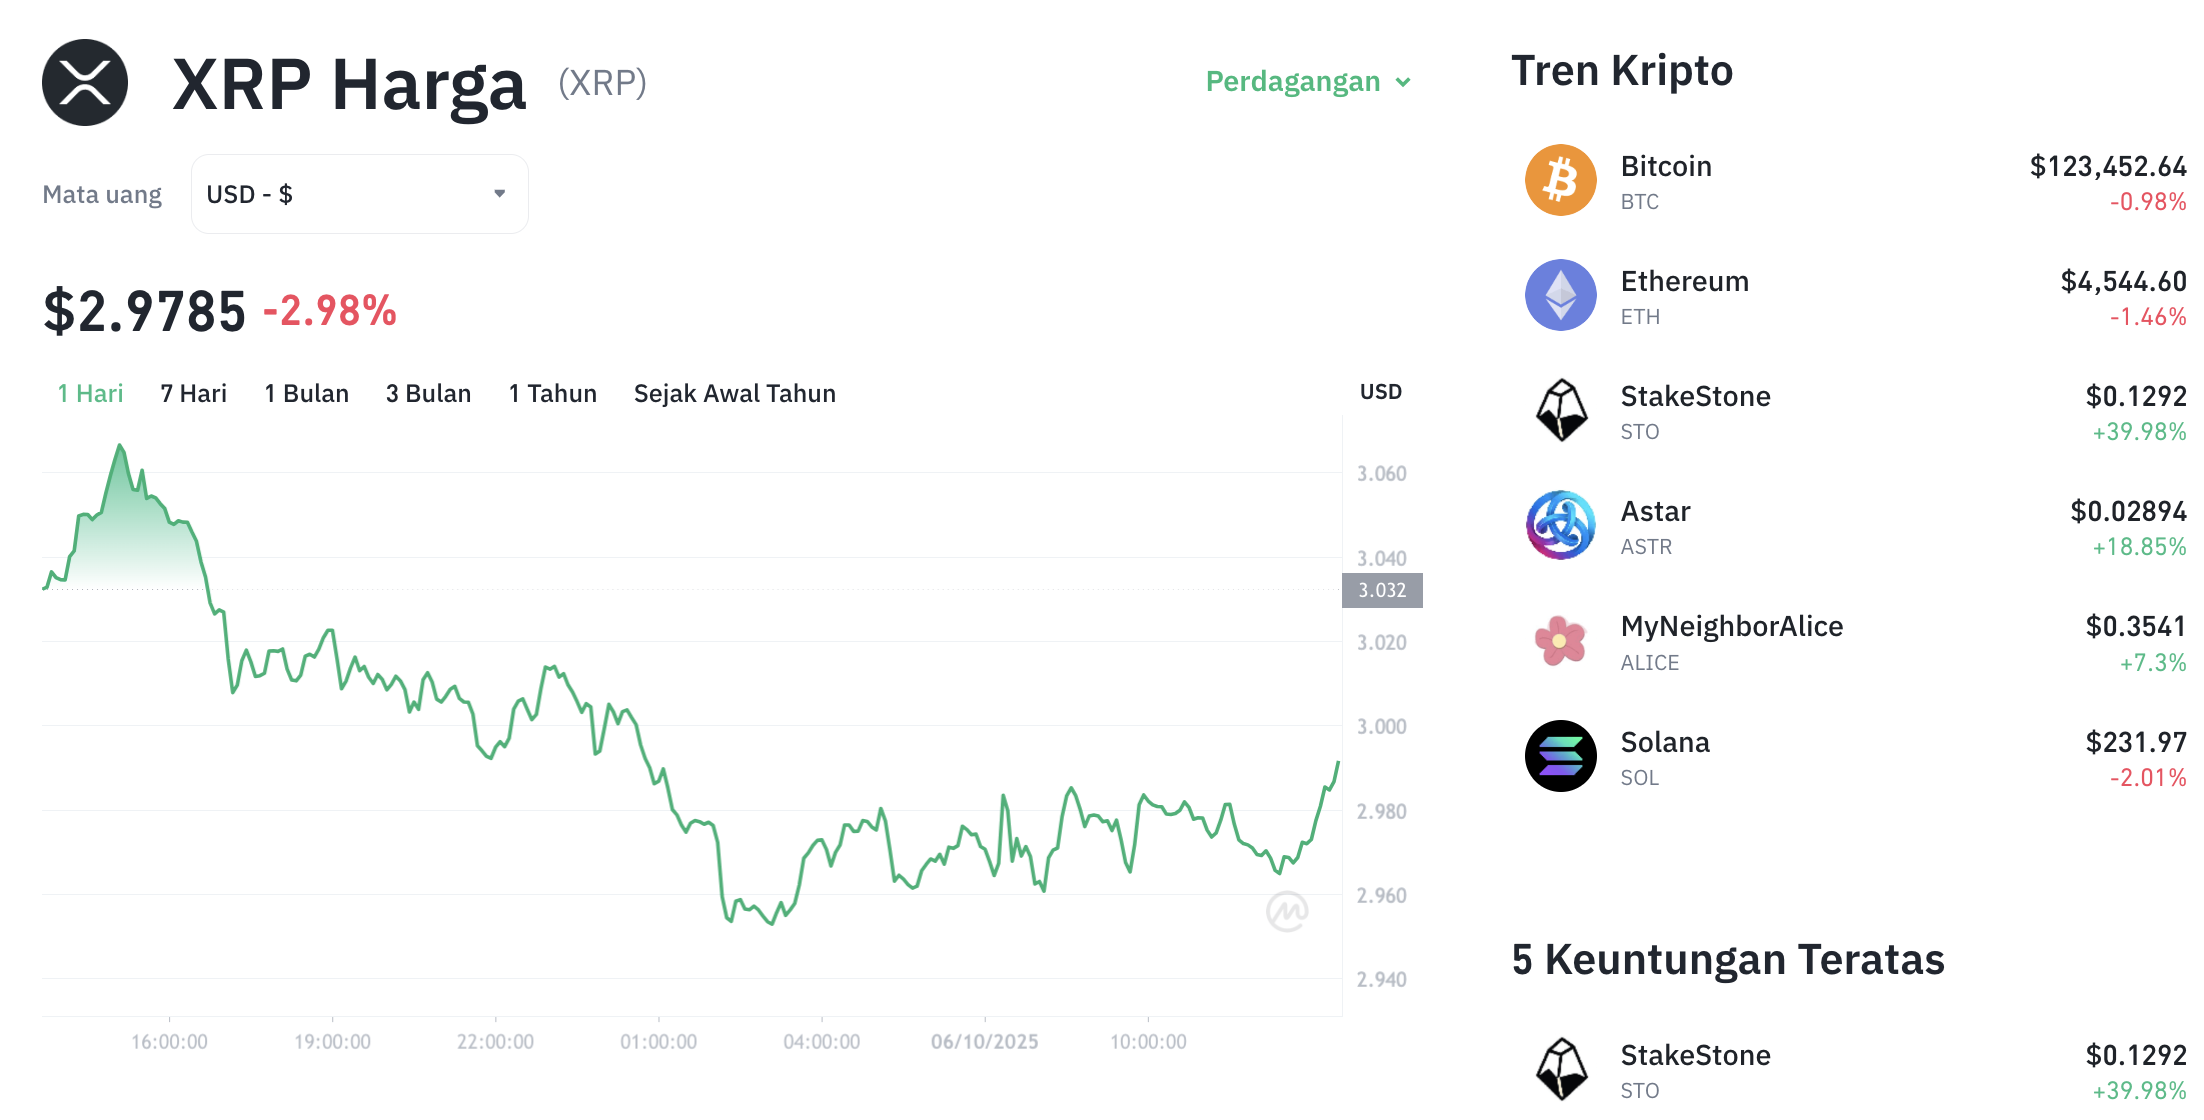The image size is (2204, 1120).
Task: Click the CoinMarketCap watermark on chart
Action: (1287, 911)
